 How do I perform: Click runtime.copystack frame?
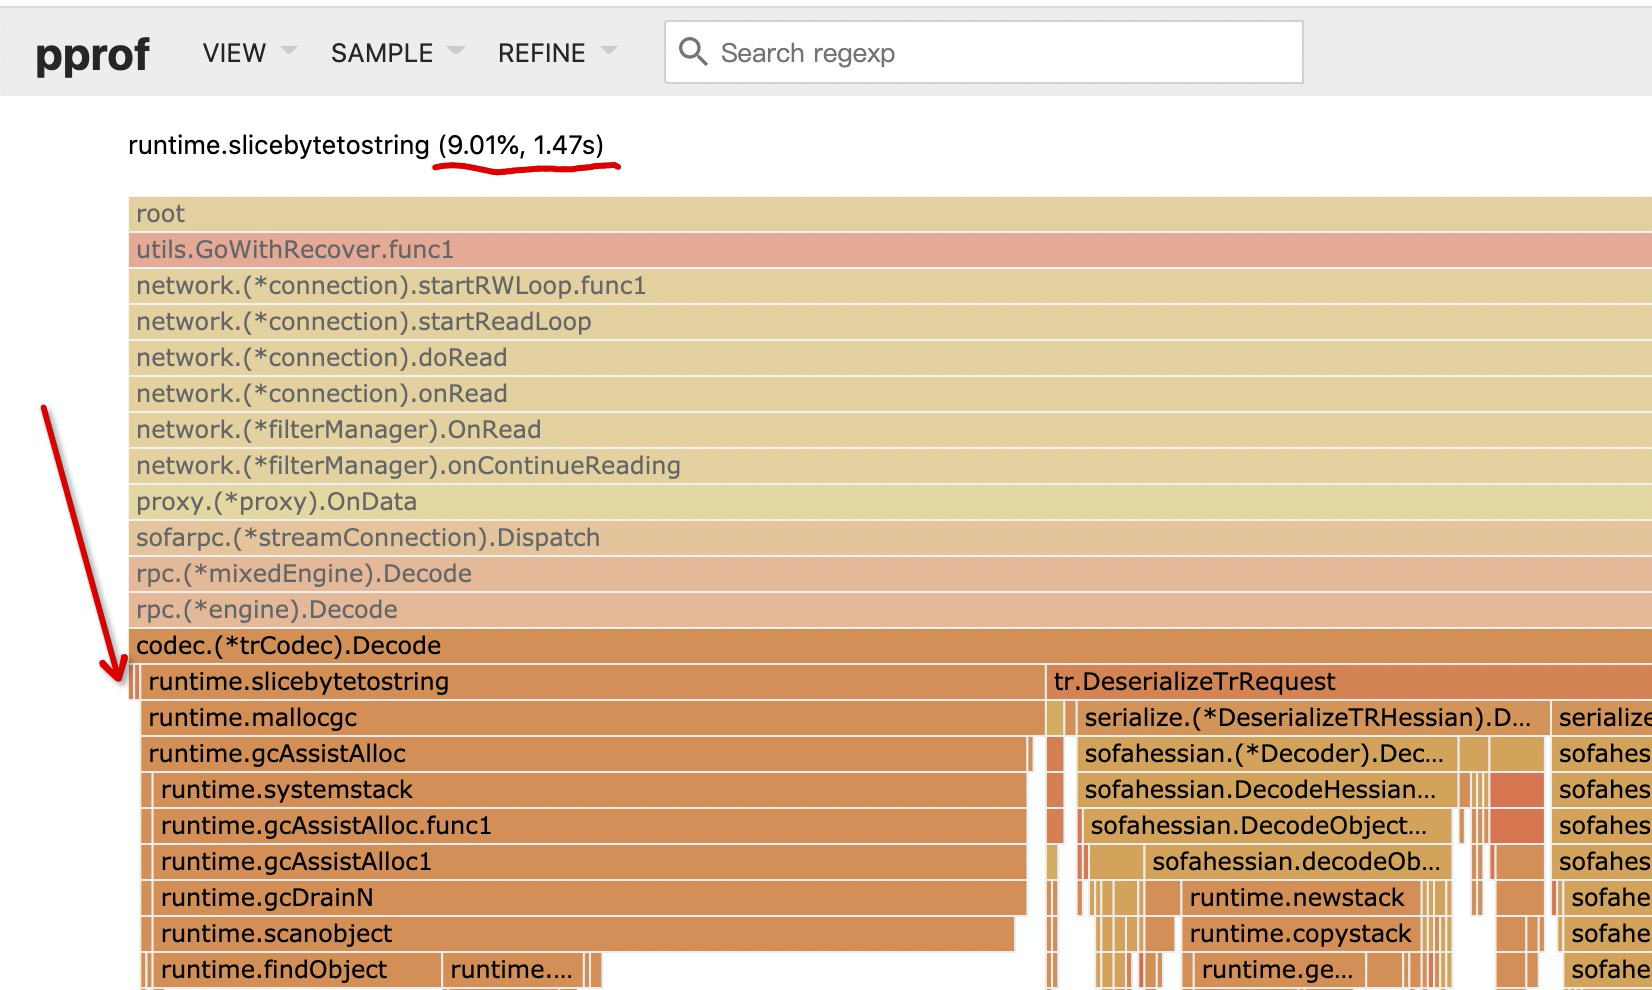[1299, 934]
